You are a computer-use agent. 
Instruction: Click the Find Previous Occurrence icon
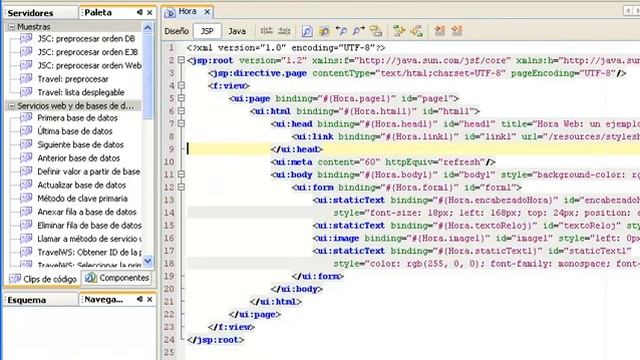click(x=341, y=31)
